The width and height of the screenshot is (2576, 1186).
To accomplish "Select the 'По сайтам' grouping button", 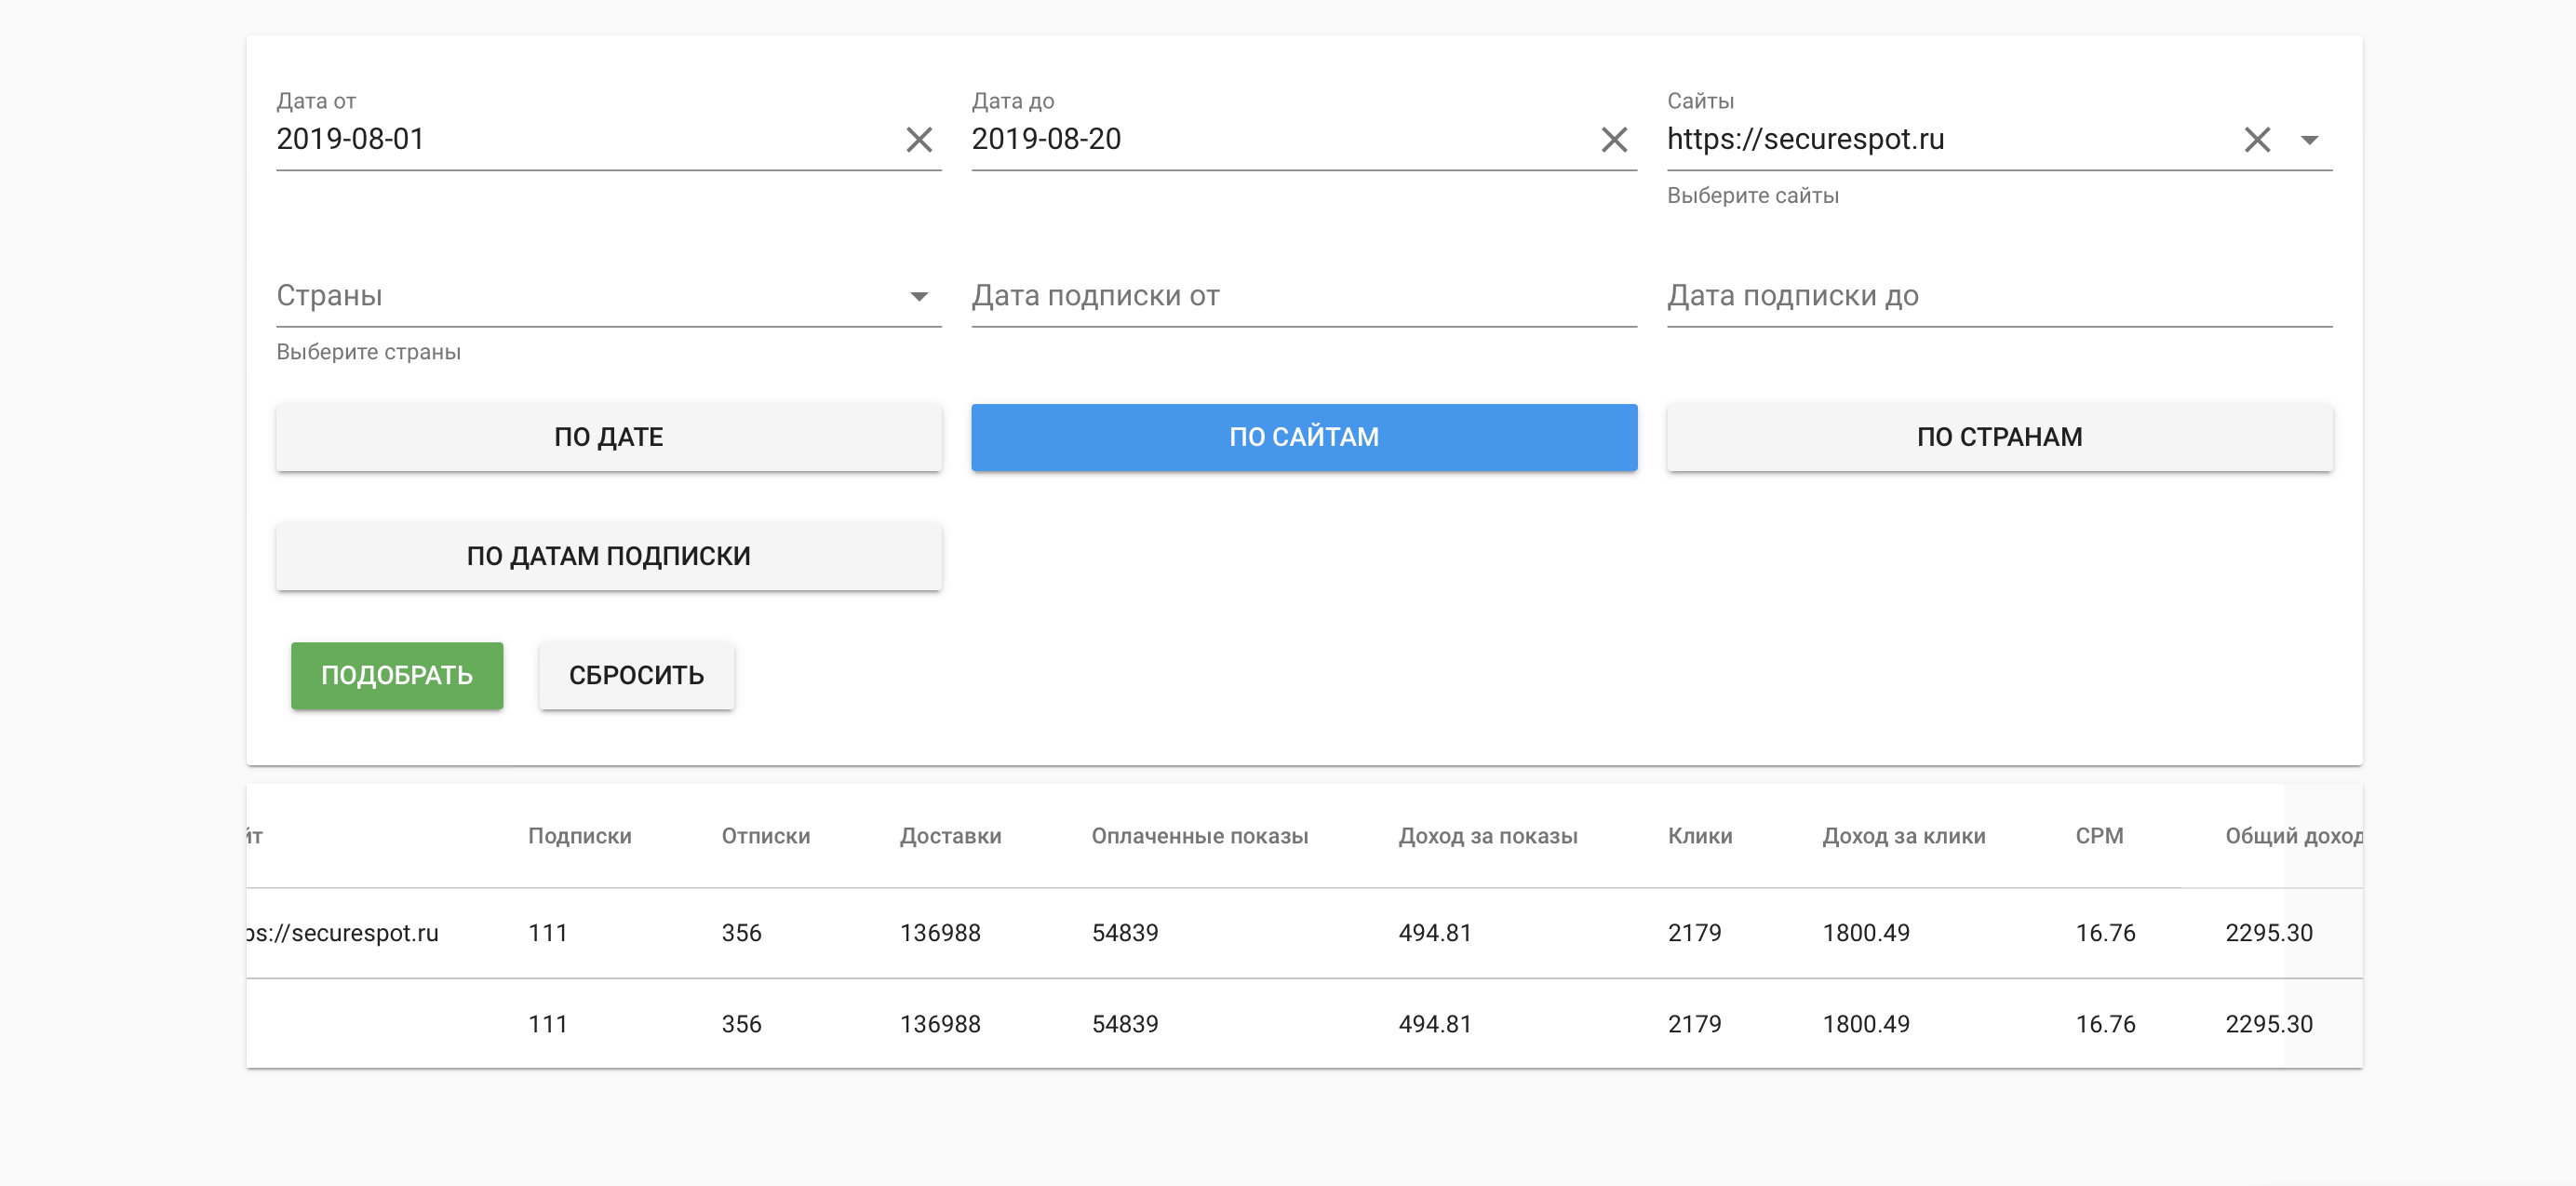I will (1303, 437).
